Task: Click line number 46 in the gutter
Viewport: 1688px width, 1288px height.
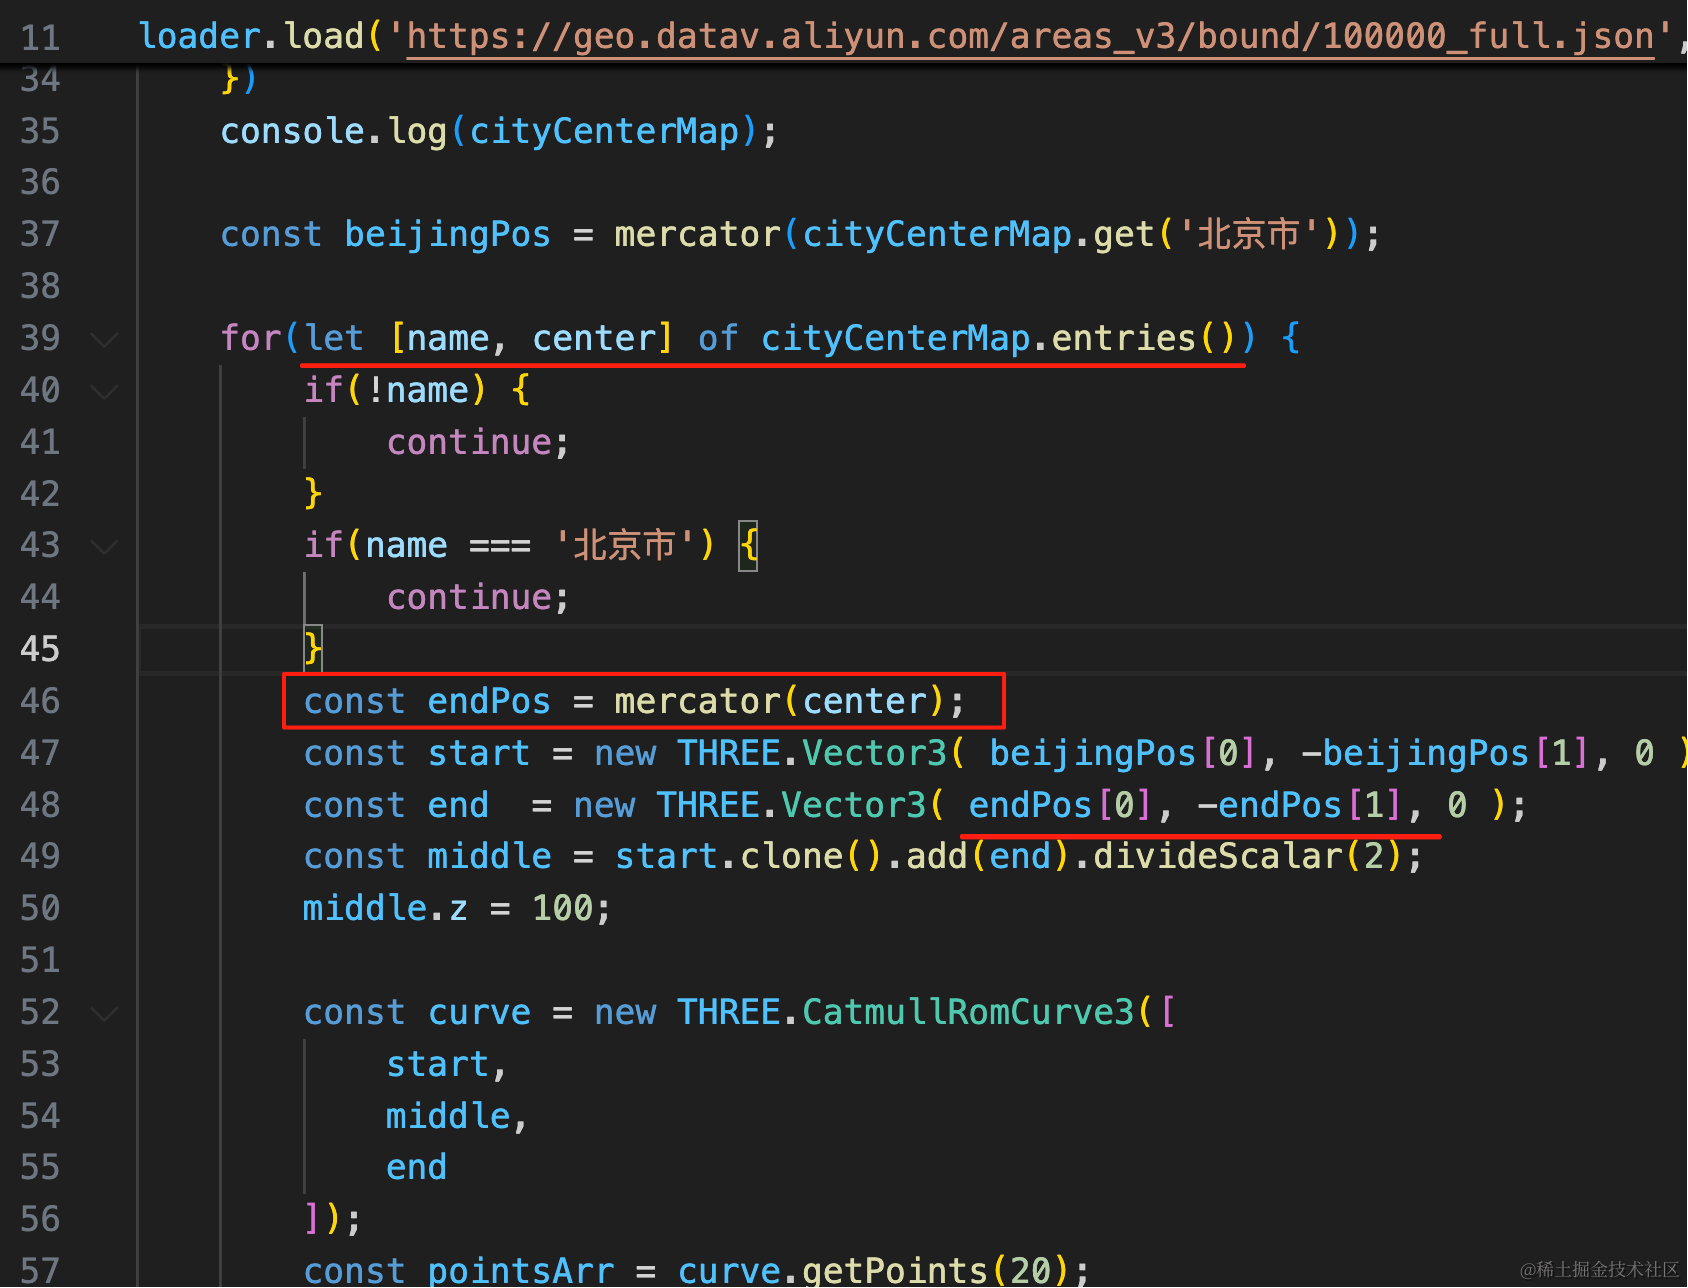Action: [40, 701]
